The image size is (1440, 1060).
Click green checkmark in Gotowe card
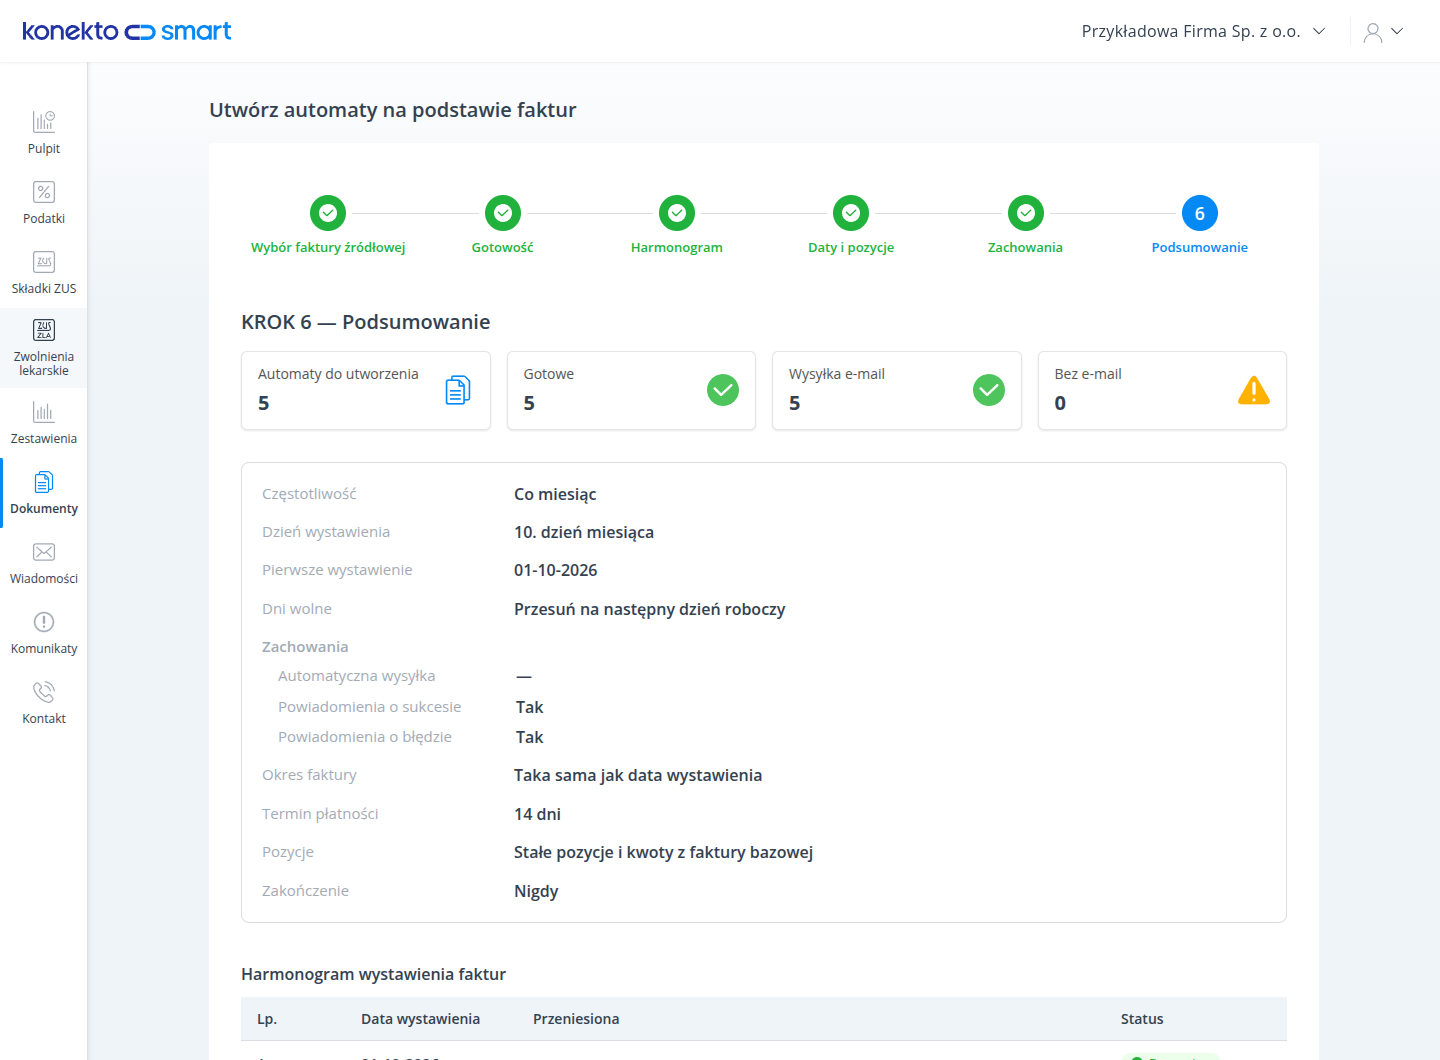click(723, 390)
